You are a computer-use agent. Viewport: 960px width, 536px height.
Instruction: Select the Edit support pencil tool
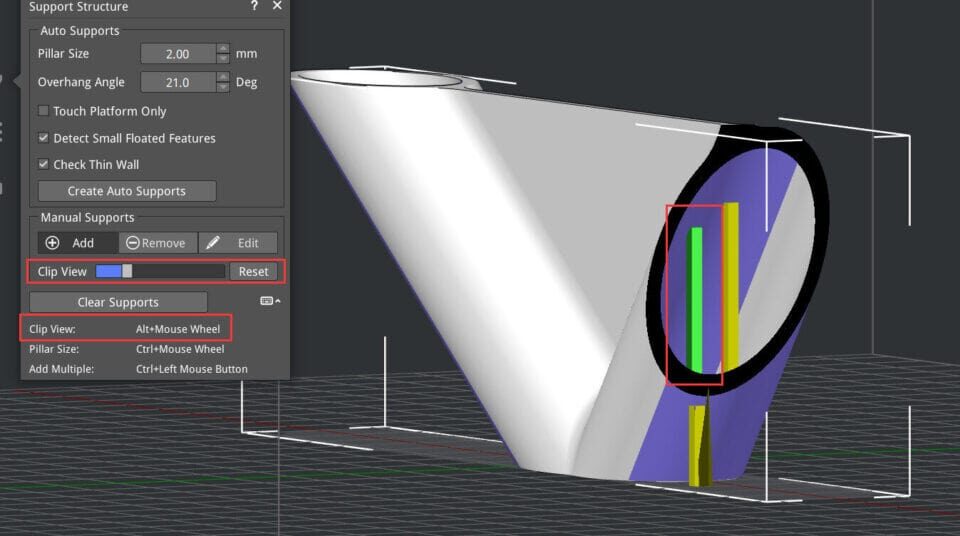[x=237, y=243]
